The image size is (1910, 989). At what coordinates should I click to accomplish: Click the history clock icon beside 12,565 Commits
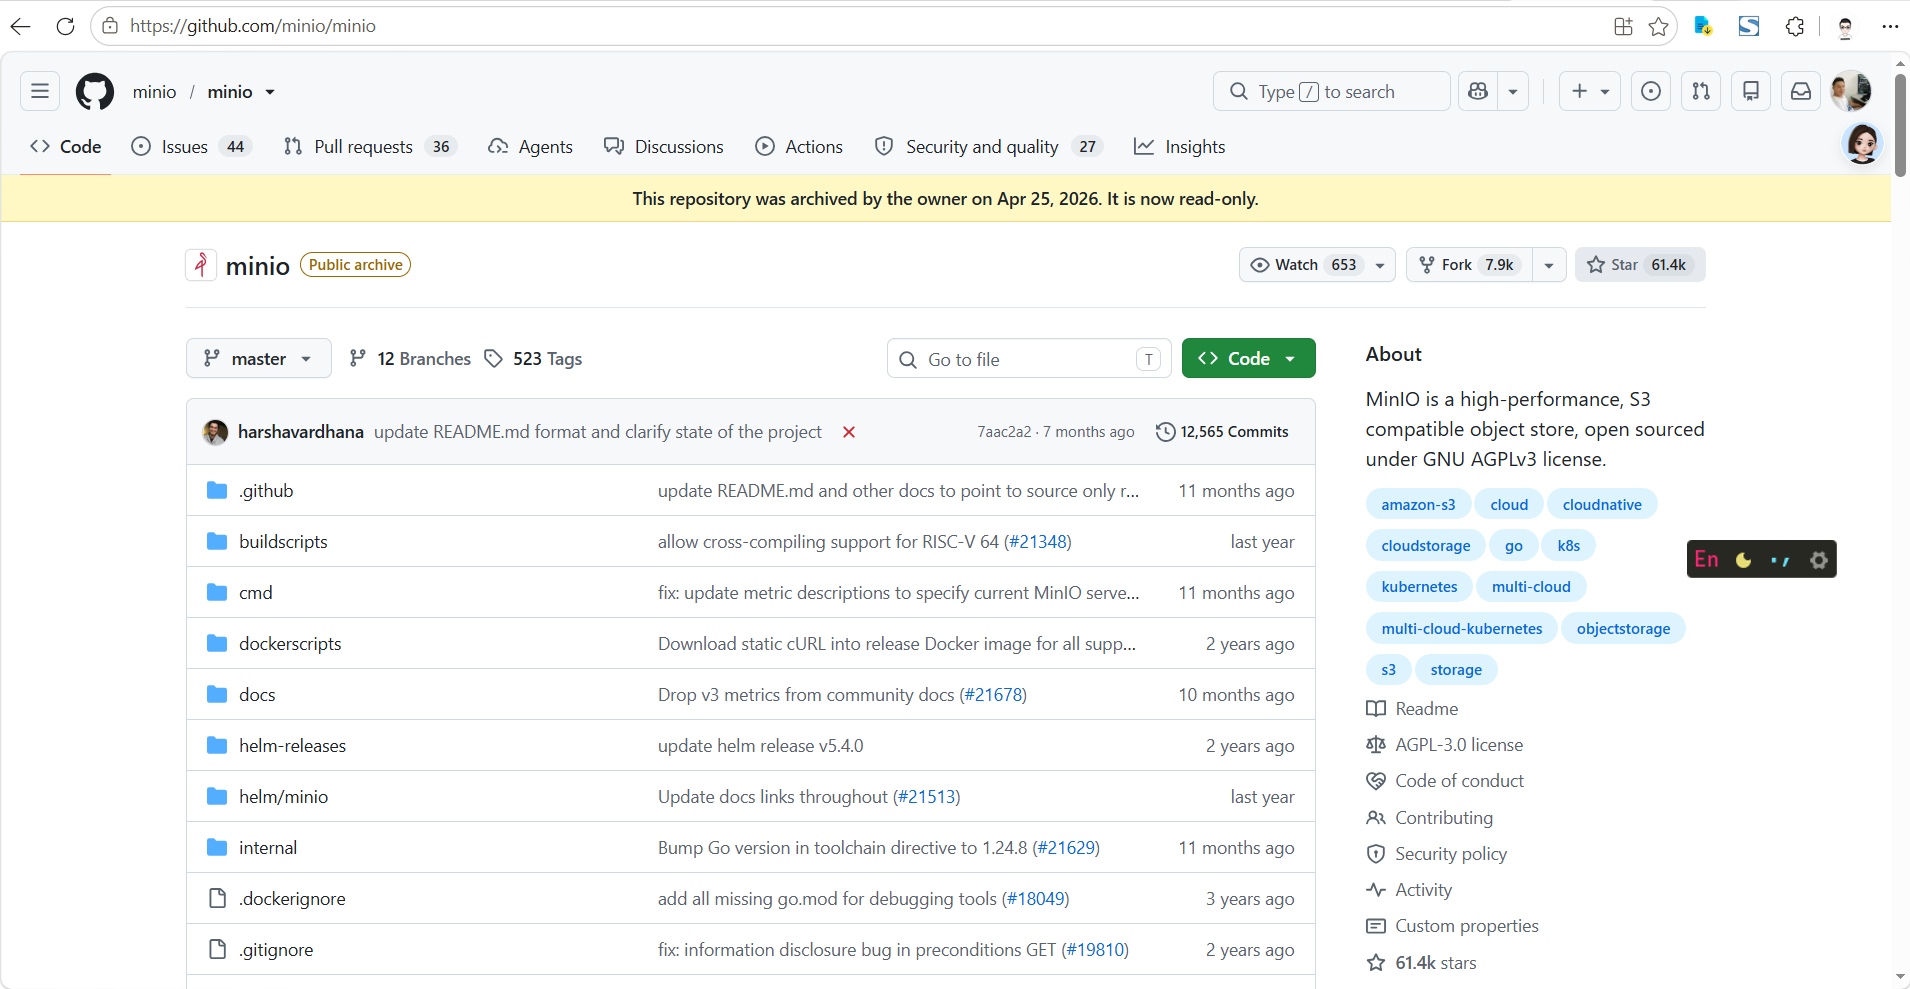tap(1165, 432)
